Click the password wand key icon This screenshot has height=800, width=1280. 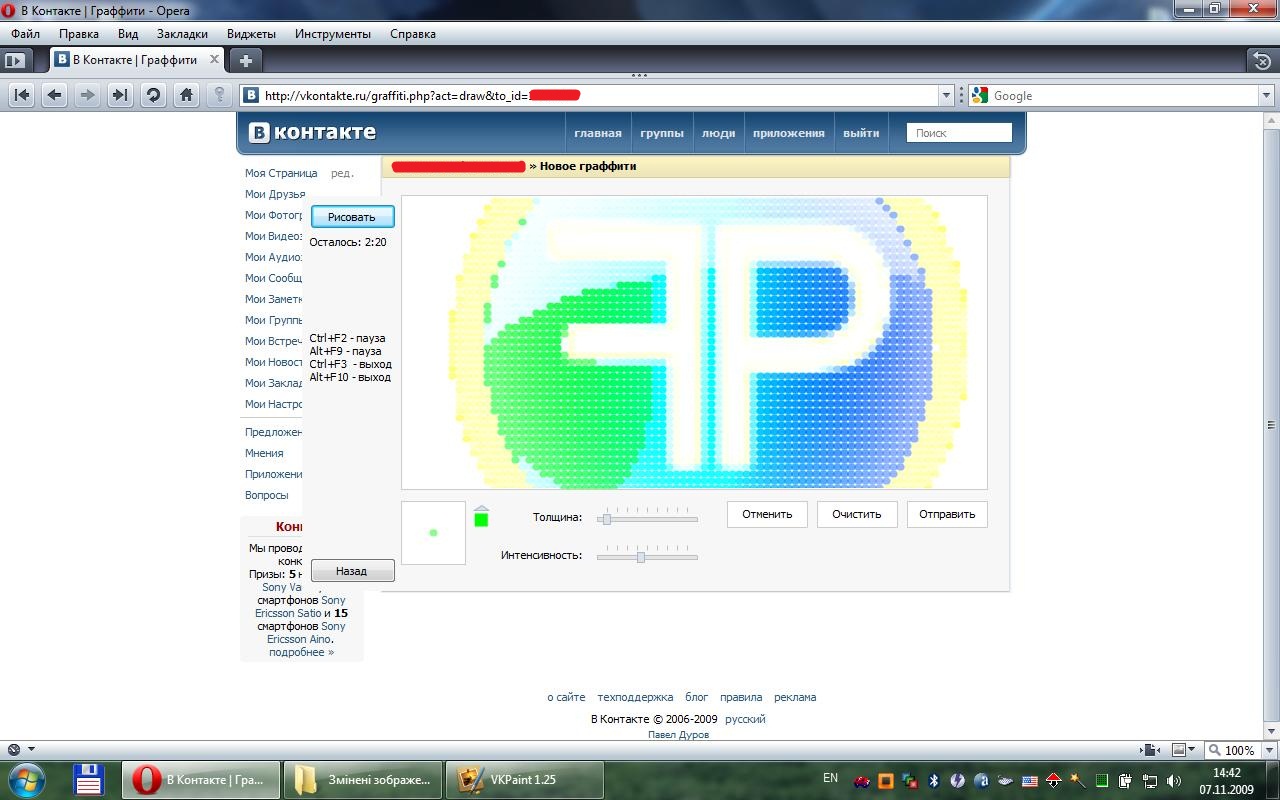[x=219, y=95]
